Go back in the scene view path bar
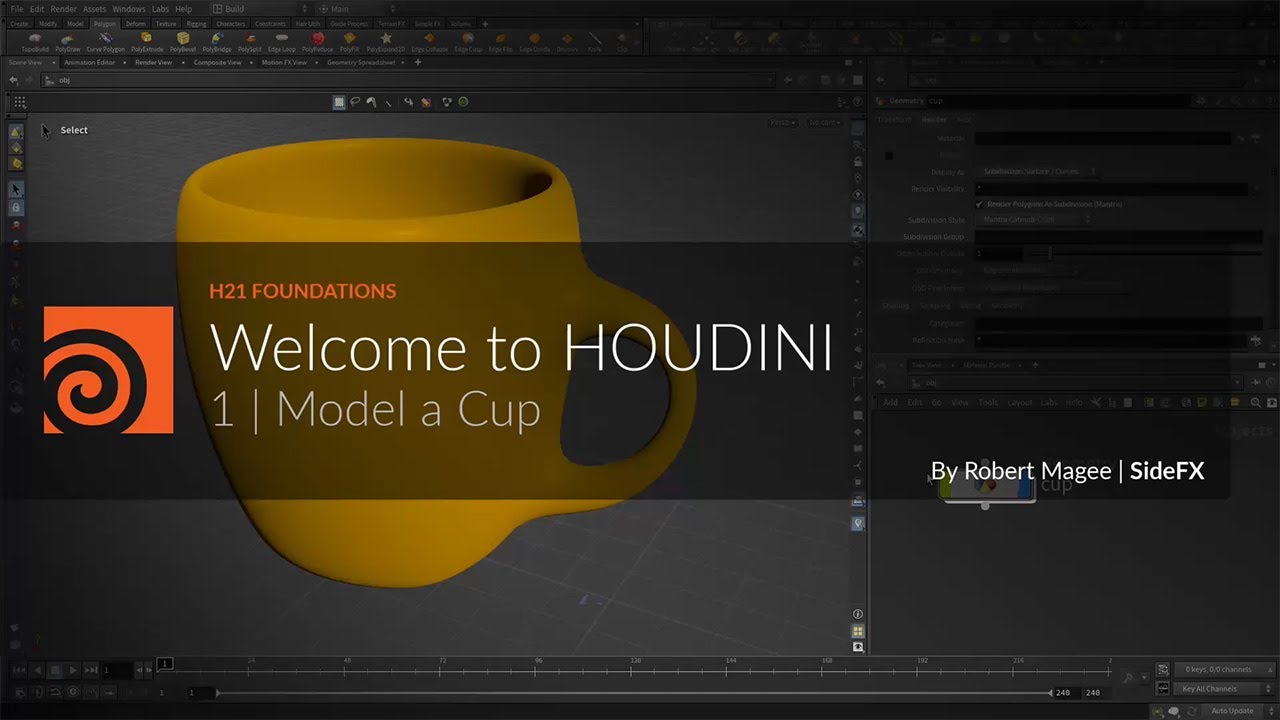Image resolution: width=1280 pixels, height=720 pixels. [13, 80]
